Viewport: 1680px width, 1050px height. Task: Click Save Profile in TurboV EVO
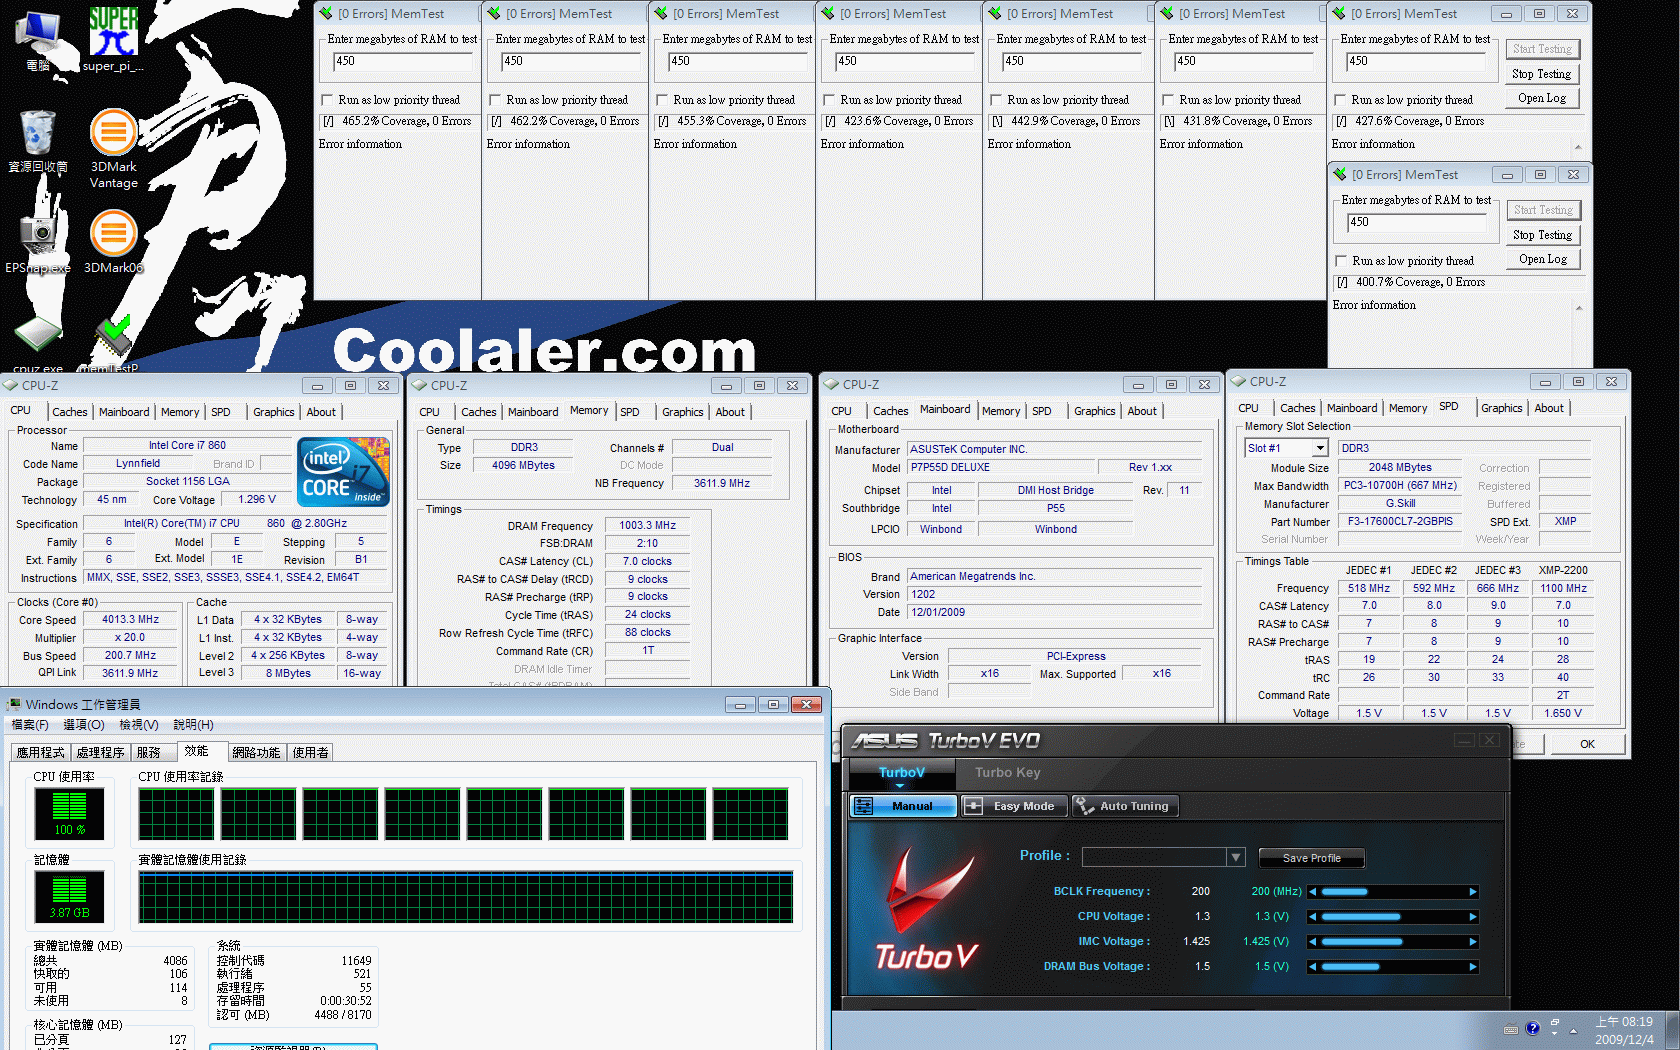[1311, 858]
